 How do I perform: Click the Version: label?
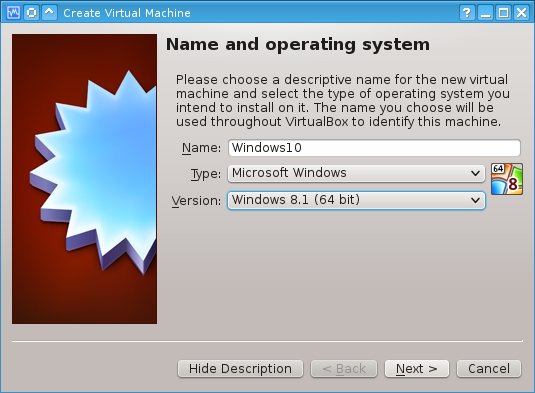[196, 201]
